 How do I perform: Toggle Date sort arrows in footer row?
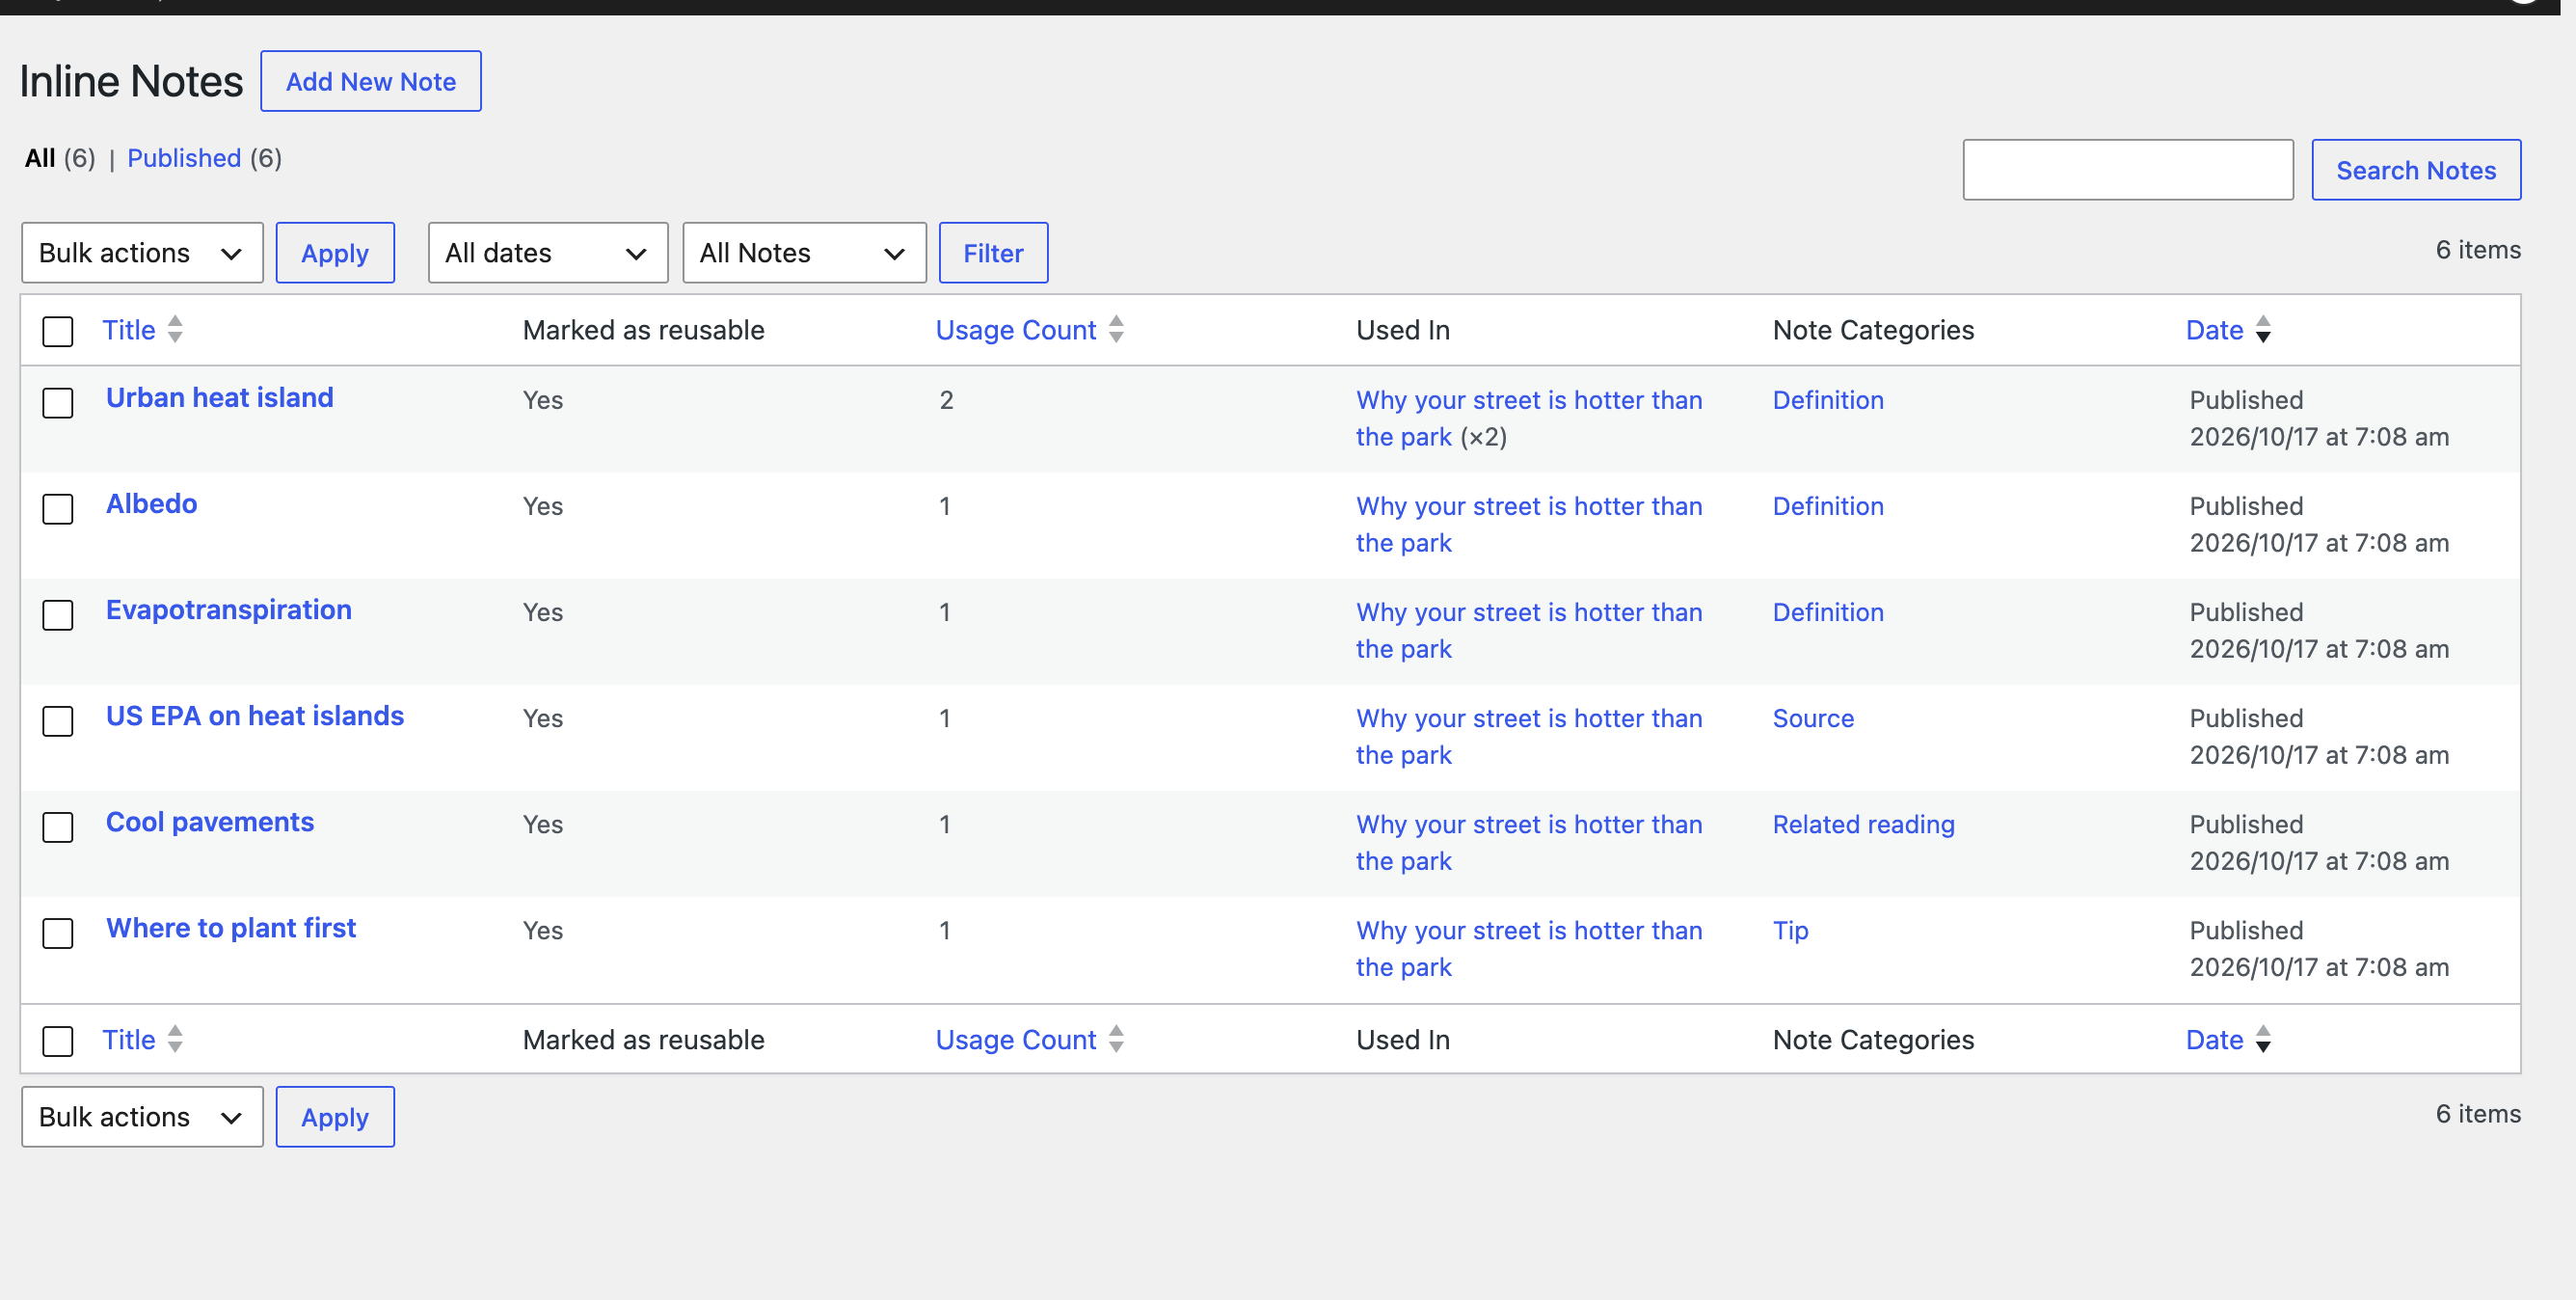(x=2263, y=1040)
